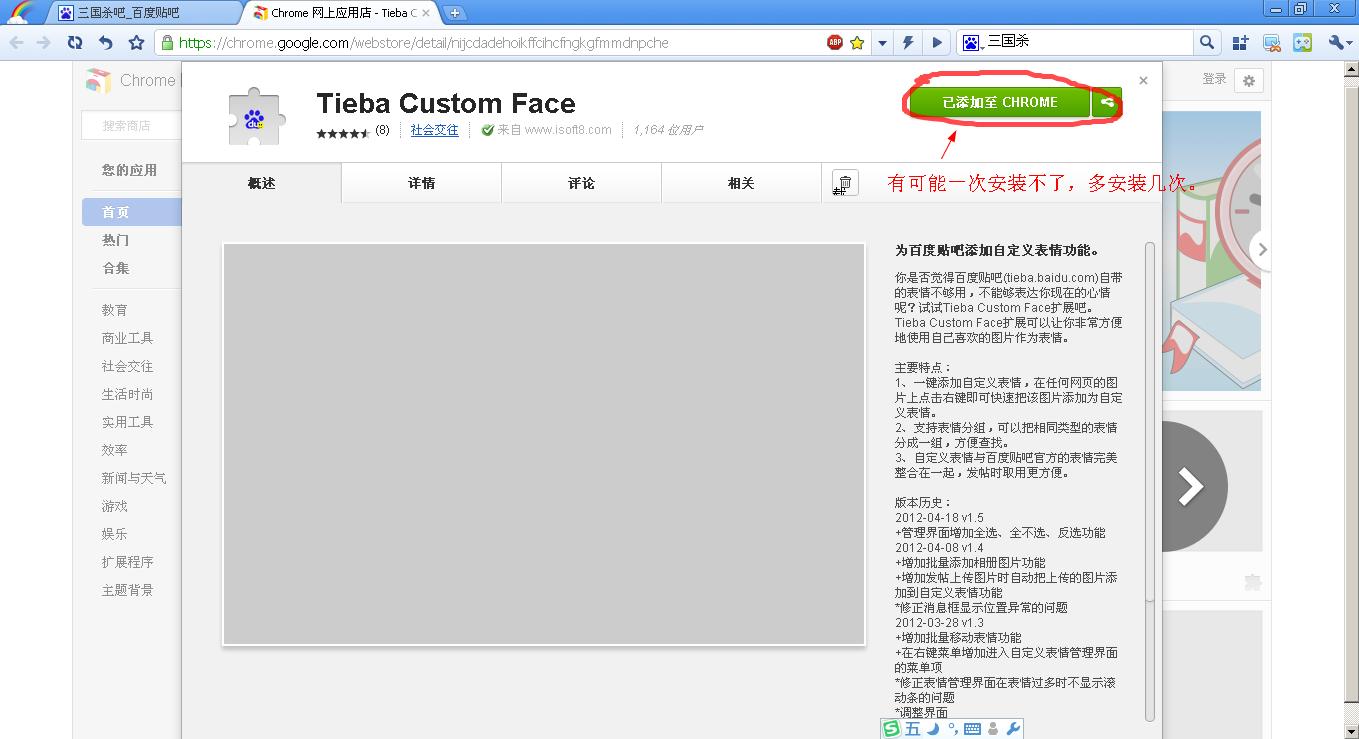
Task: Select 热门 in the store sidebar
Action: coord(115,240)
